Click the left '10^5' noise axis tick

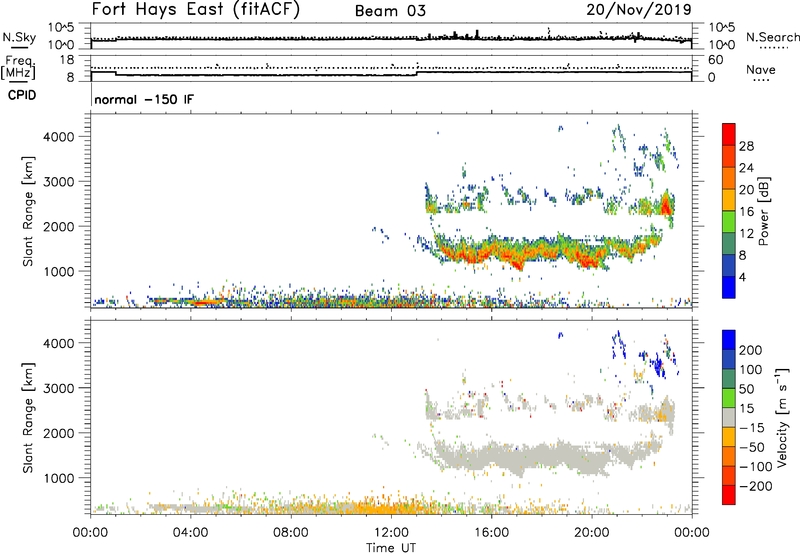[x=61, y=28]
